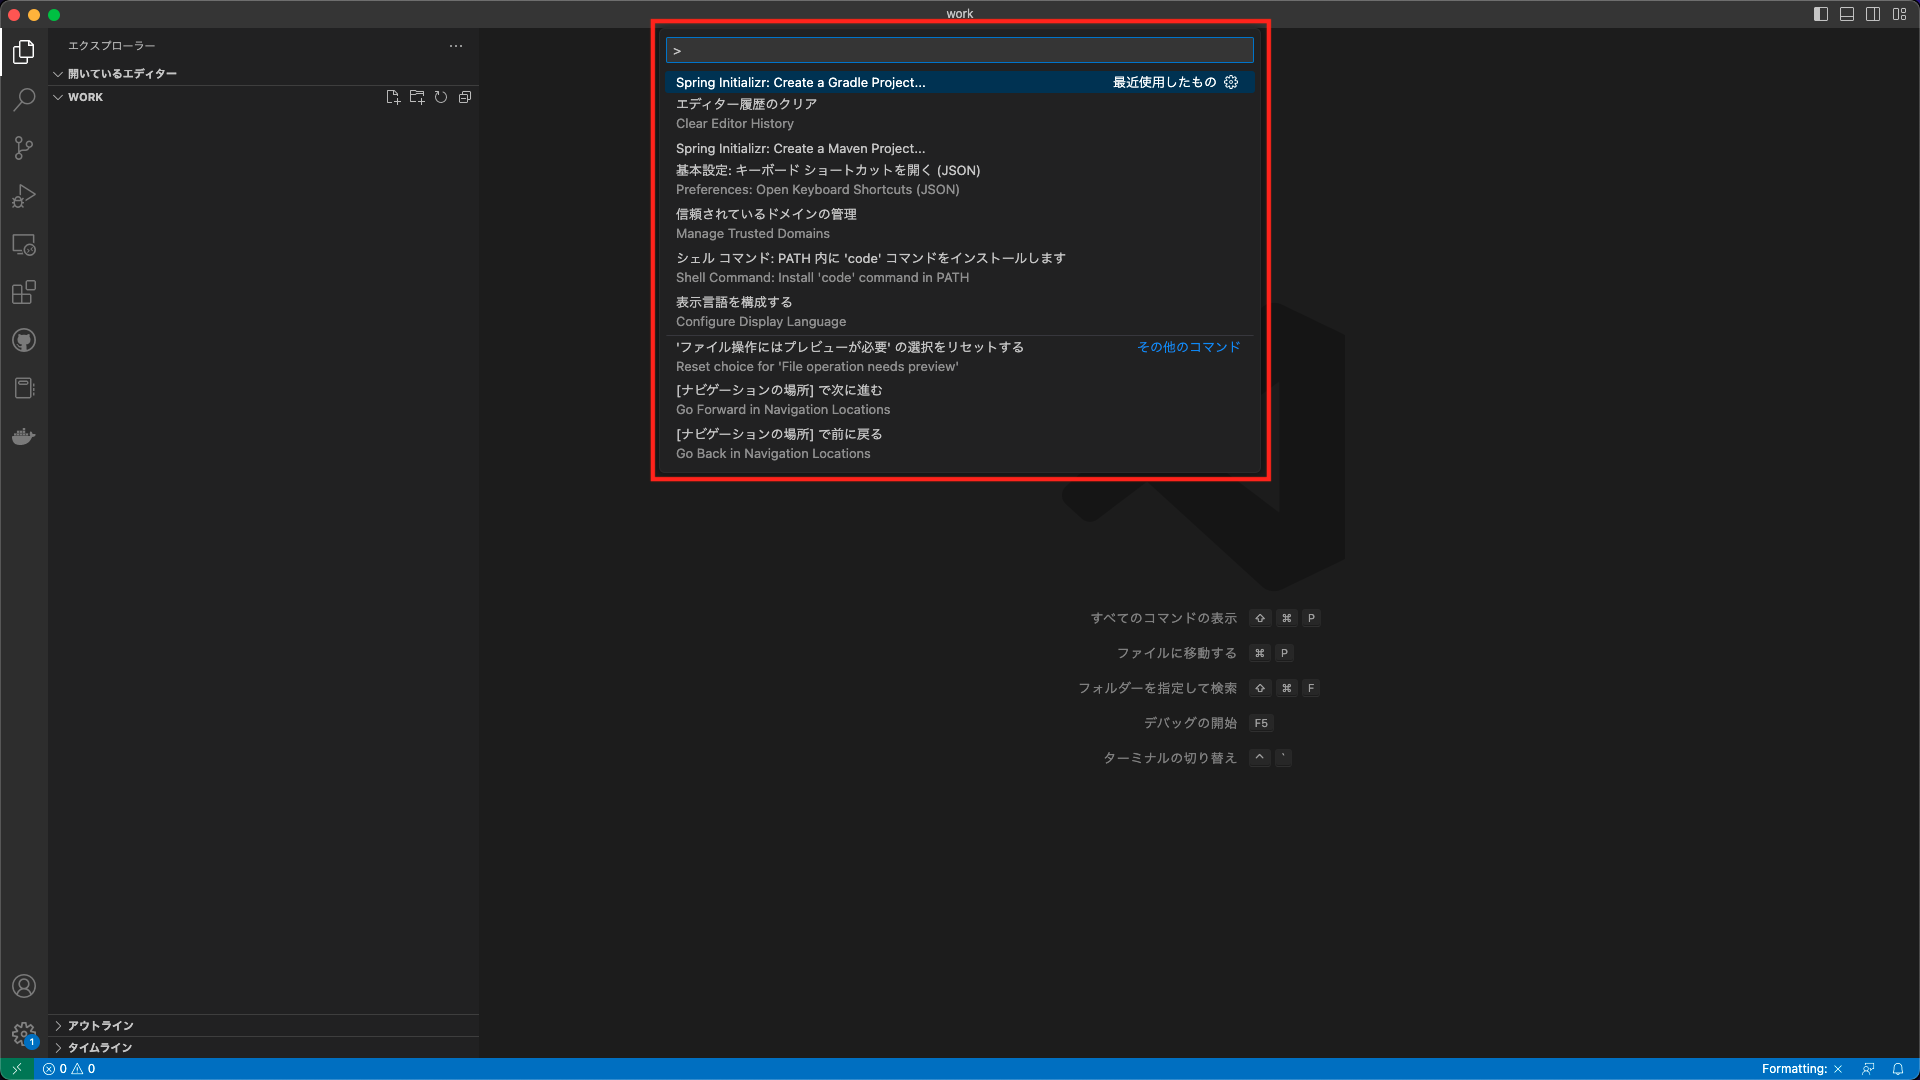Open the Run and Debug view
The width and height of the screenshot is (1920, 1080).
click(x=24, y=196)
